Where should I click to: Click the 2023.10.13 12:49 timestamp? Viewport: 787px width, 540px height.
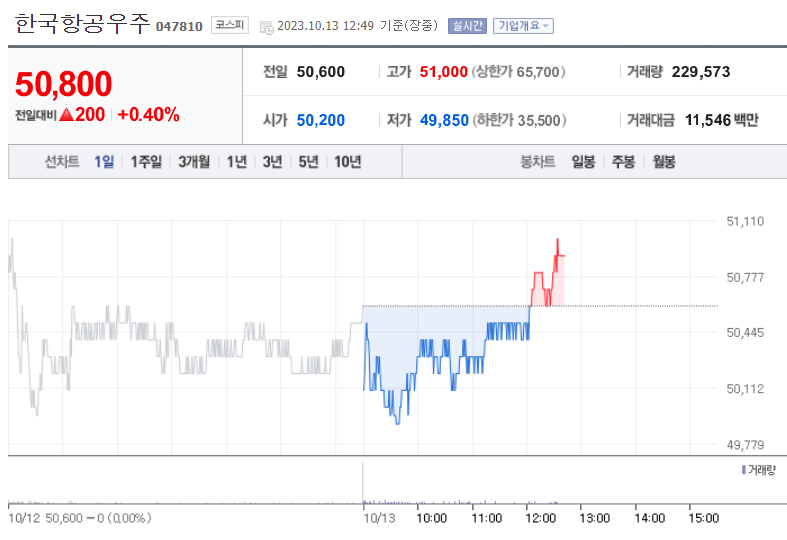tap(325, 26)
